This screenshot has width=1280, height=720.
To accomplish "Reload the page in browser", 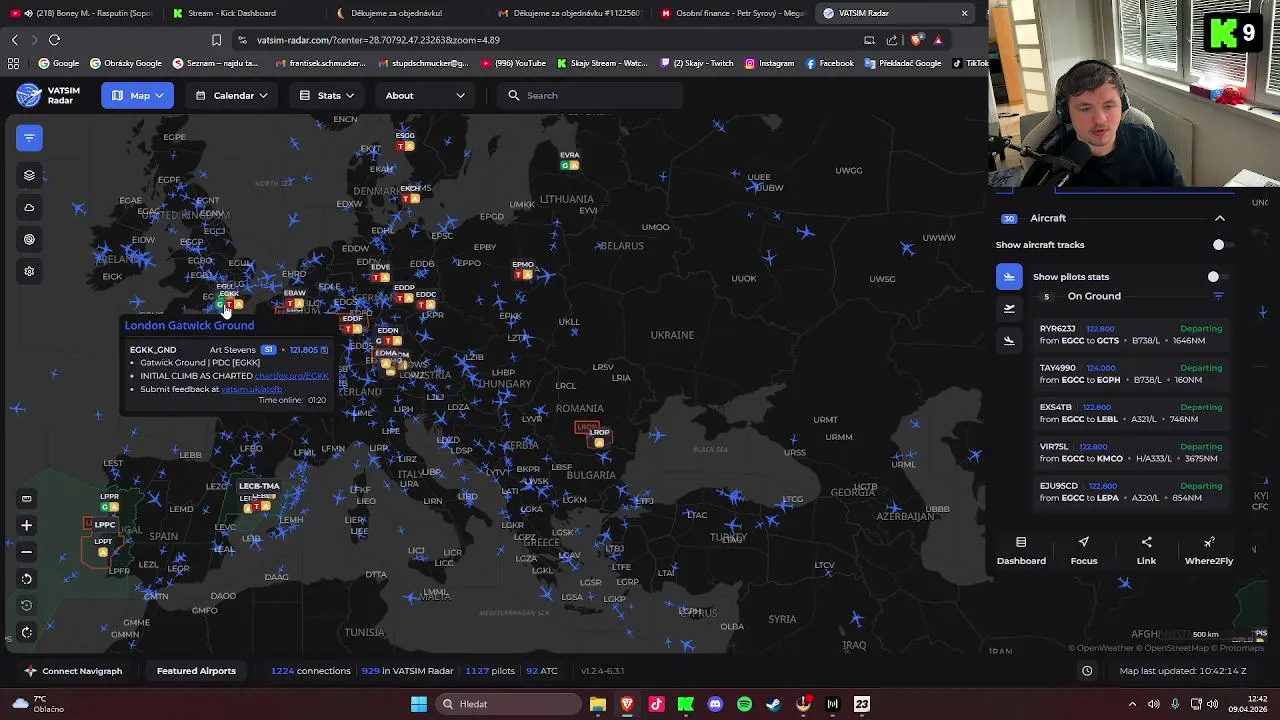I will pyautogui.click(x=54, y=40).
